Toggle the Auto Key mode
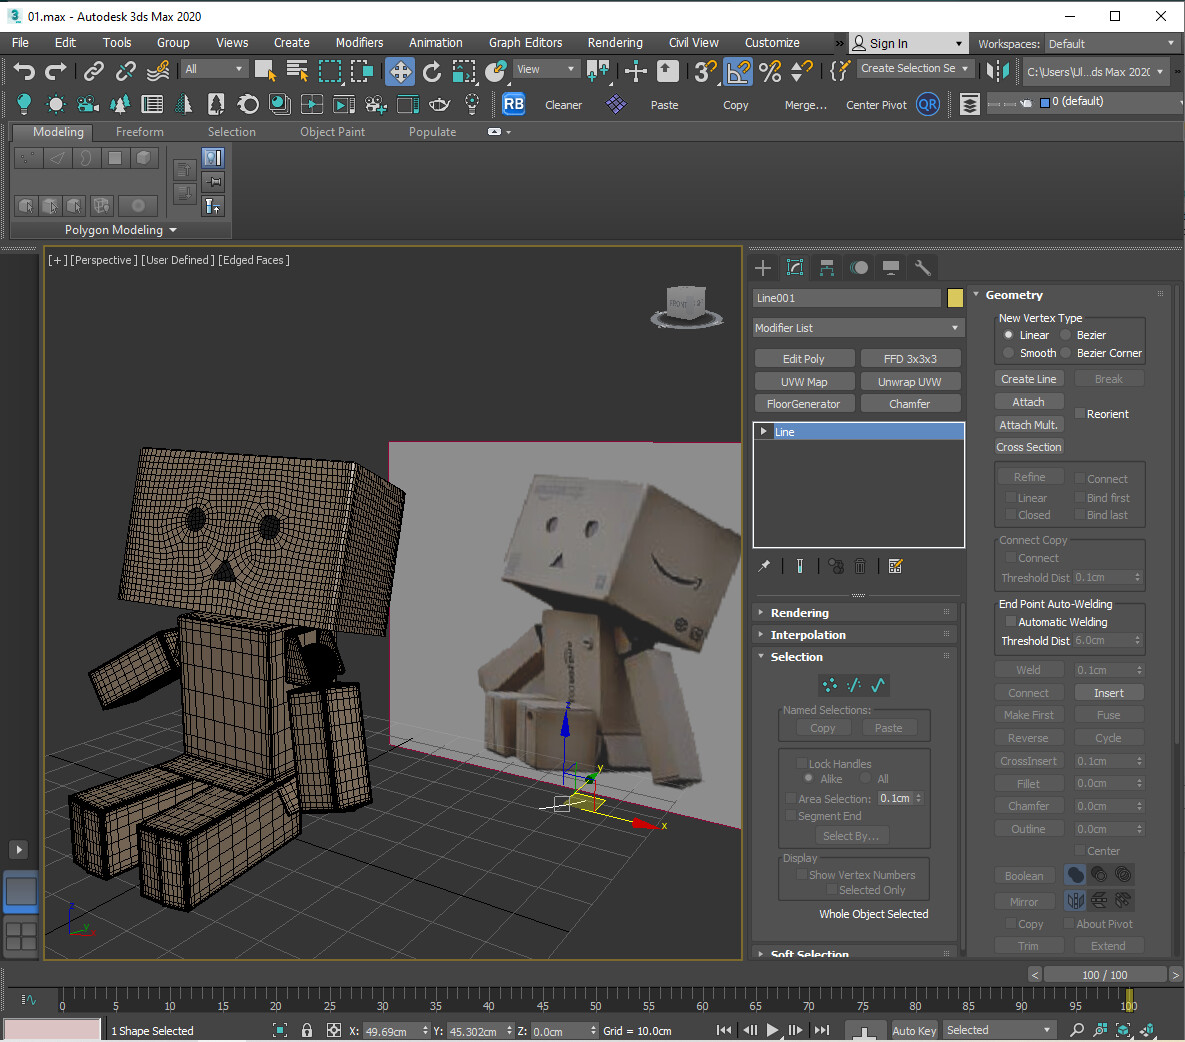The image size is (1185, 1042). pyautogui.click(x=914, y=1031)
